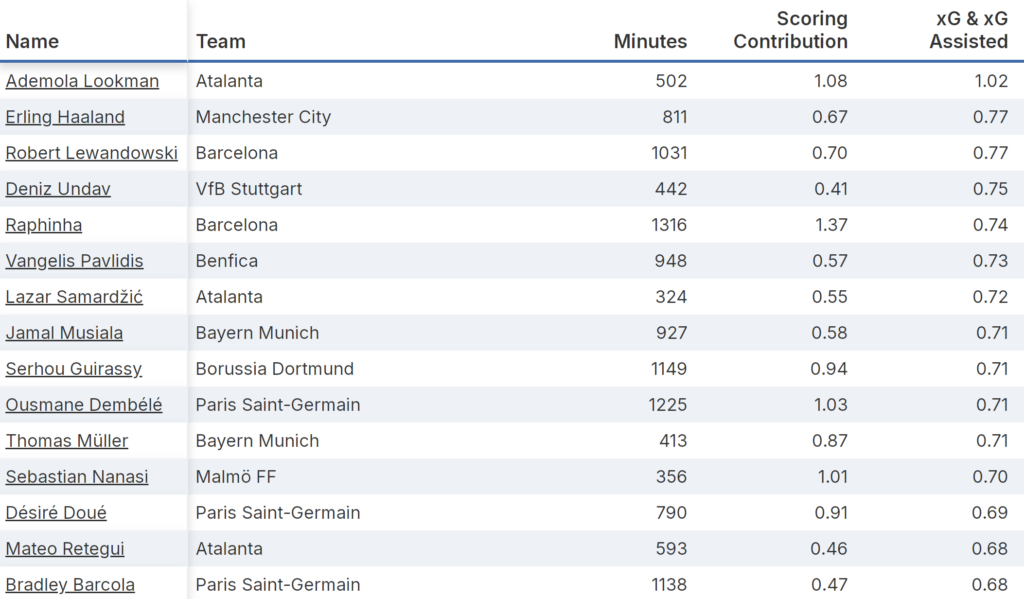Open Lazar Samardžić's player page

point(74,297)
